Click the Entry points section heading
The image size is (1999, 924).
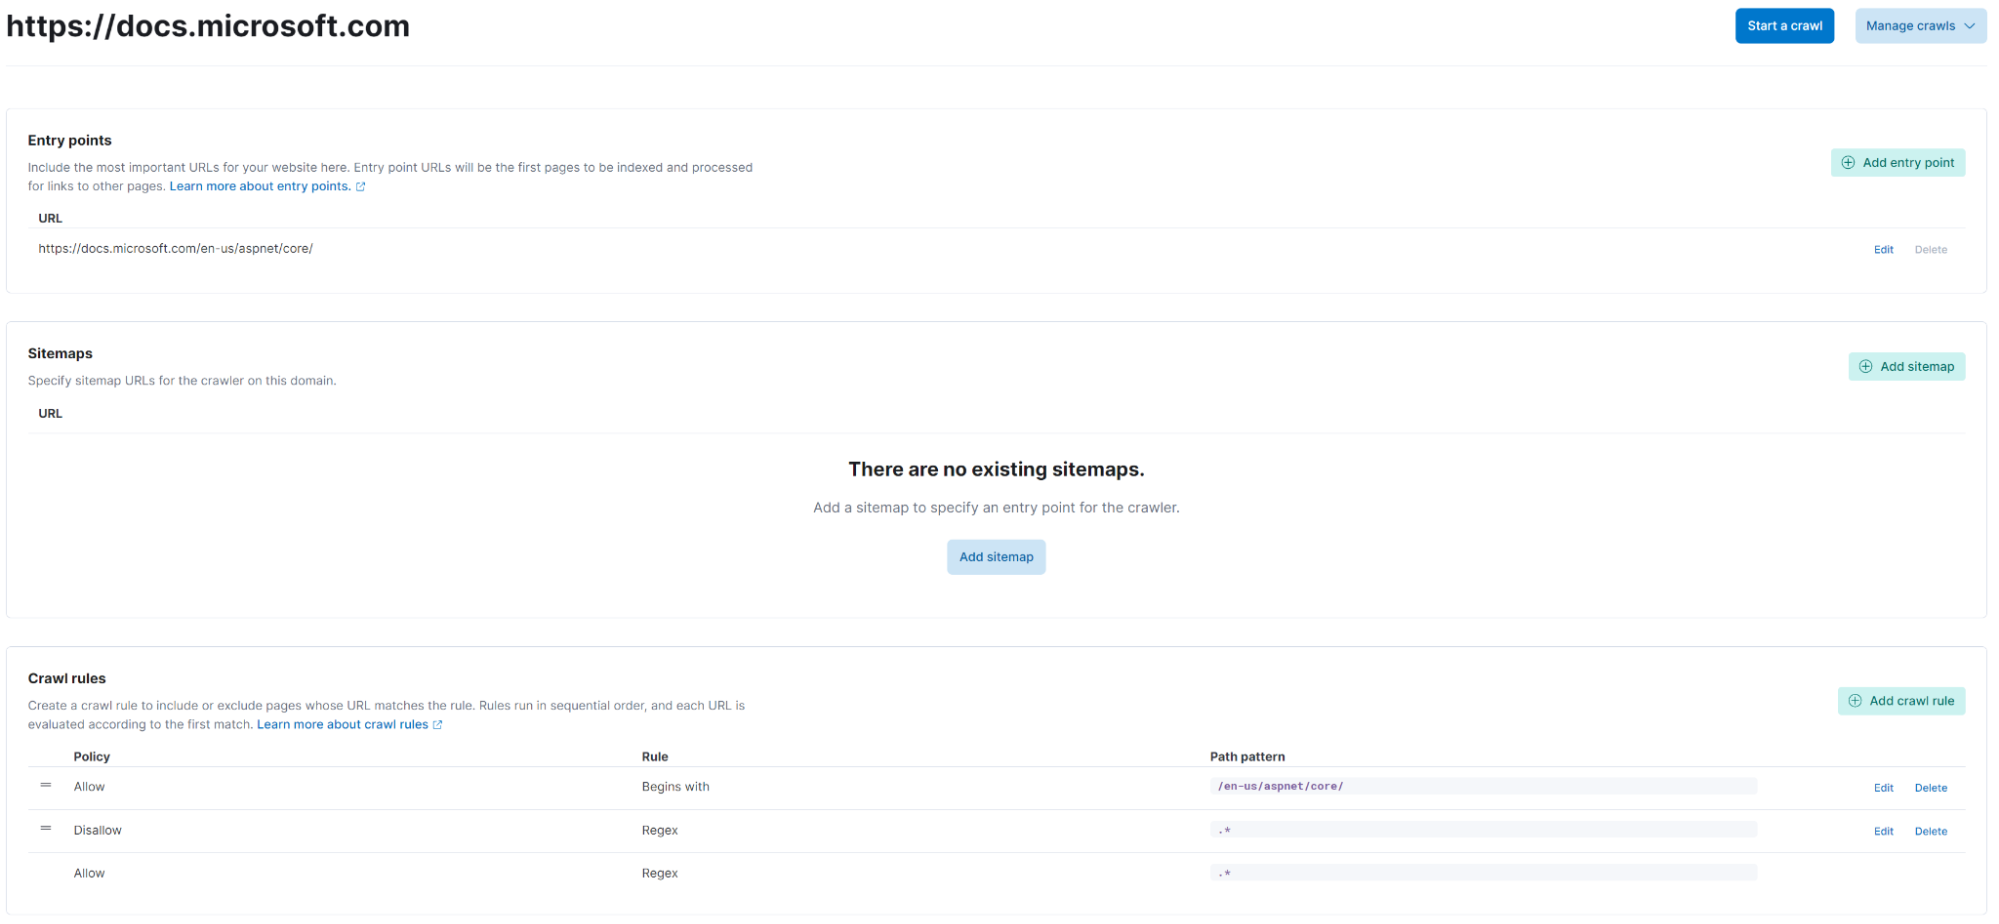(69, 140)
